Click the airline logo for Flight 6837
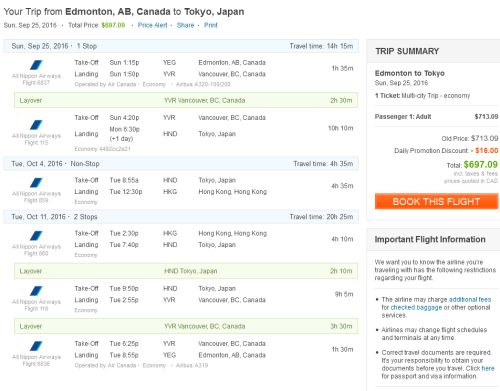The image size is (500, 391). click(36, 65)
